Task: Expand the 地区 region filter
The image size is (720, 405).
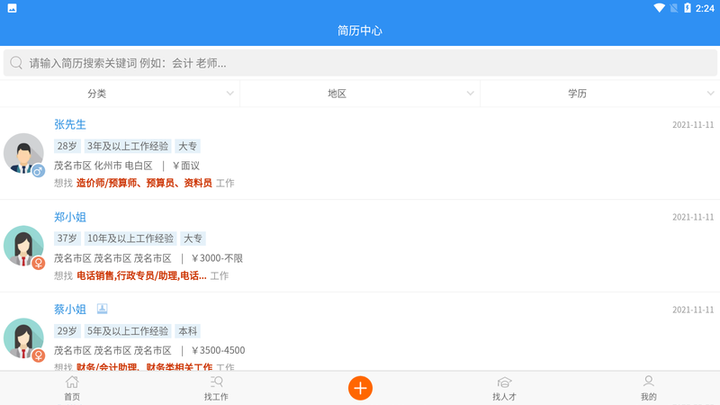Action: pos(360,93)
